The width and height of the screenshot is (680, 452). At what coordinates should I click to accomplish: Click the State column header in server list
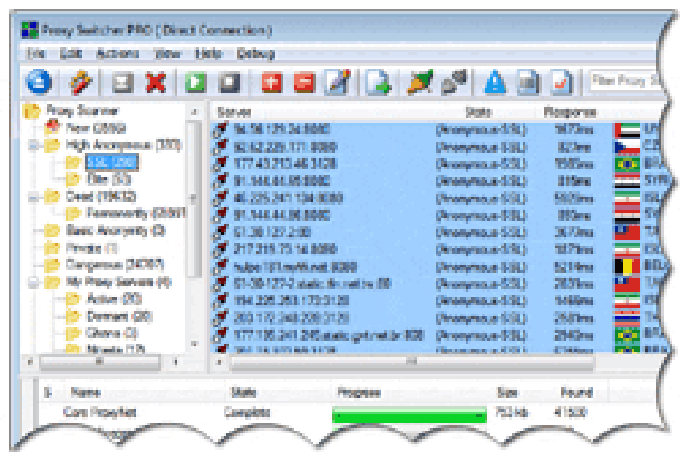480,112
